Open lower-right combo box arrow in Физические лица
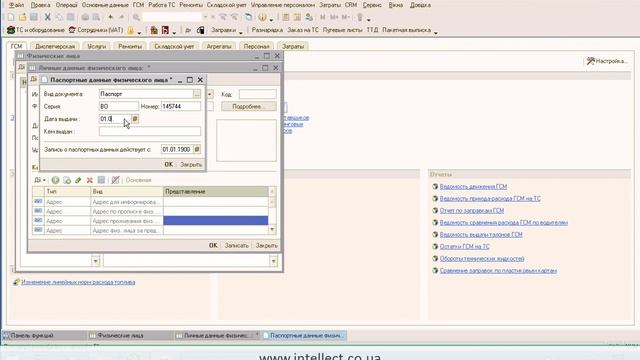The width and height of the screenshot is (640, 360). [x=274, y=261]
